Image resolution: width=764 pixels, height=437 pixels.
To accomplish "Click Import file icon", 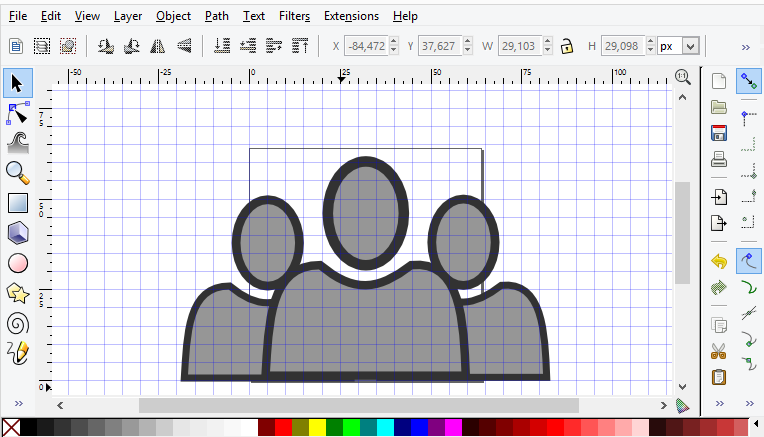I will (719, 197).
